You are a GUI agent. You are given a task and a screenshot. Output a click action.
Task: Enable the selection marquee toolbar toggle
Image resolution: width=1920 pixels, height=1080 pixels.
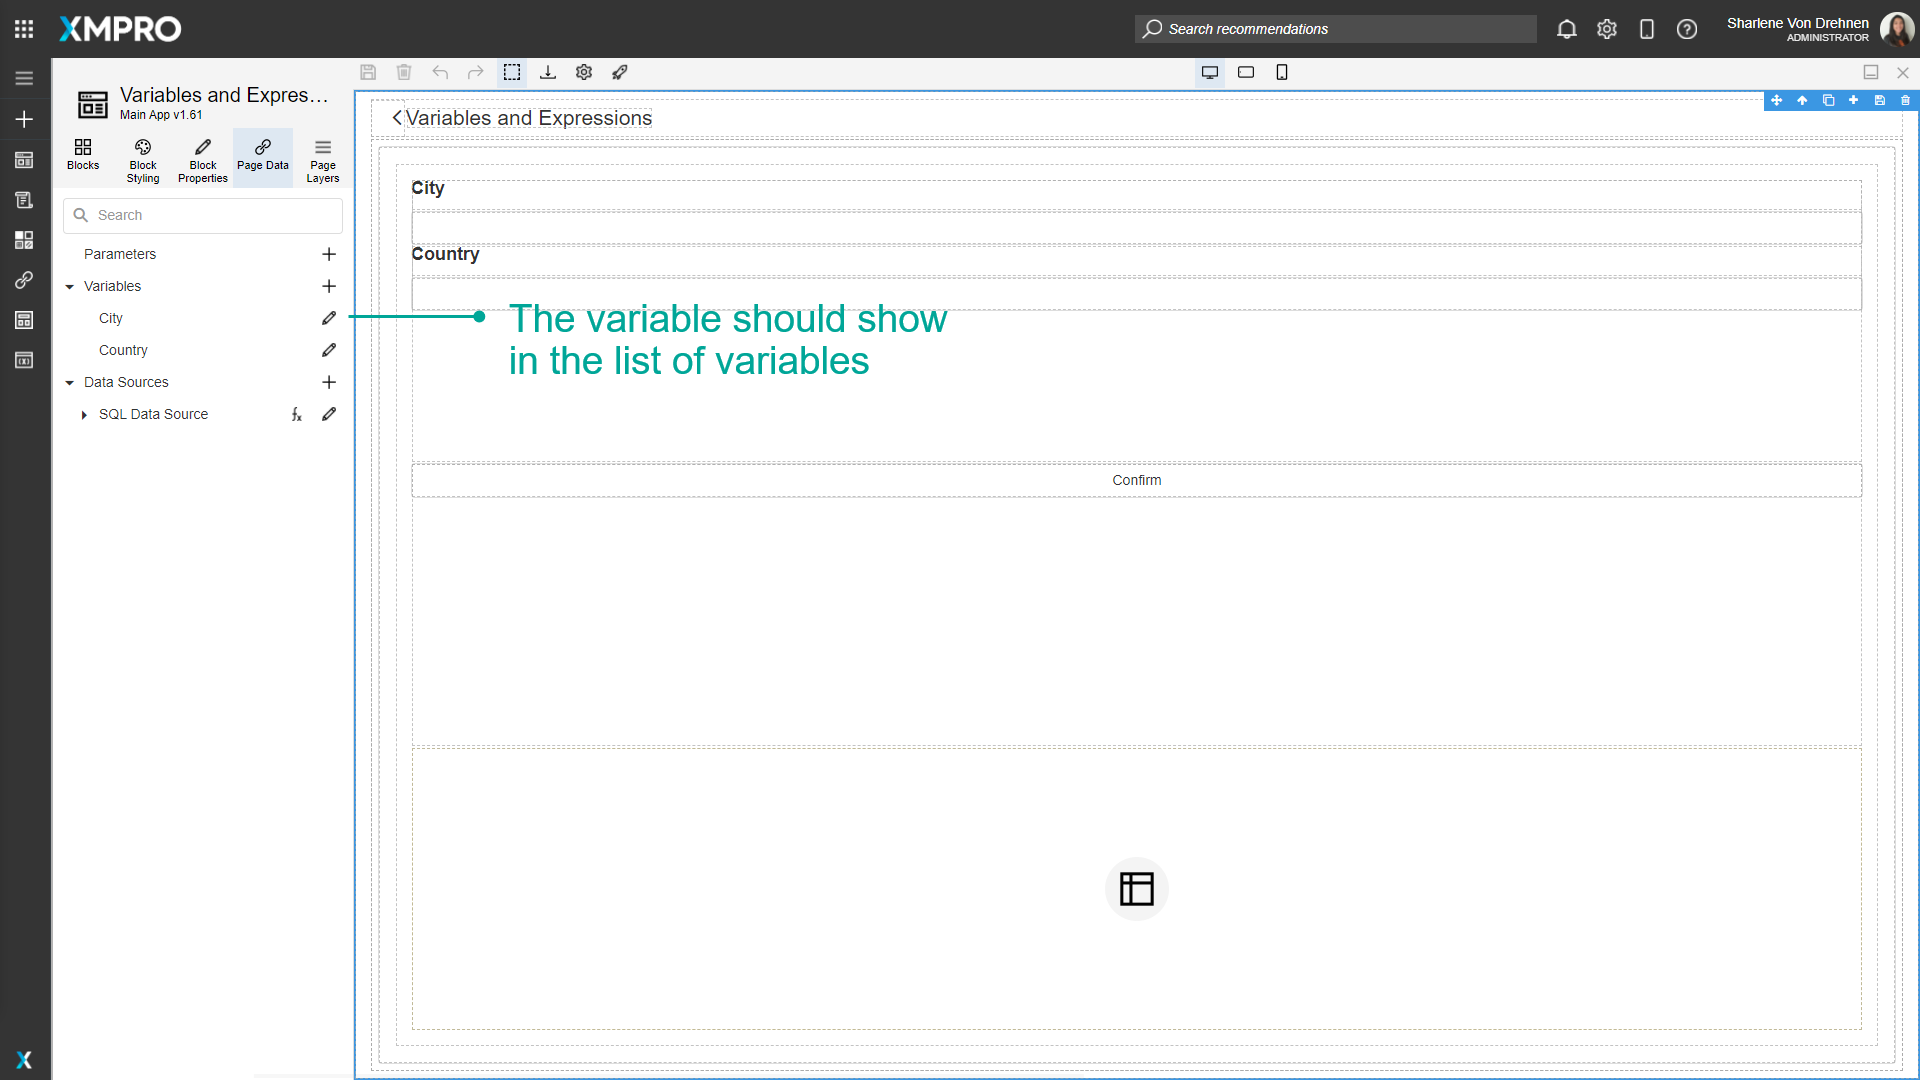[512, 72]
